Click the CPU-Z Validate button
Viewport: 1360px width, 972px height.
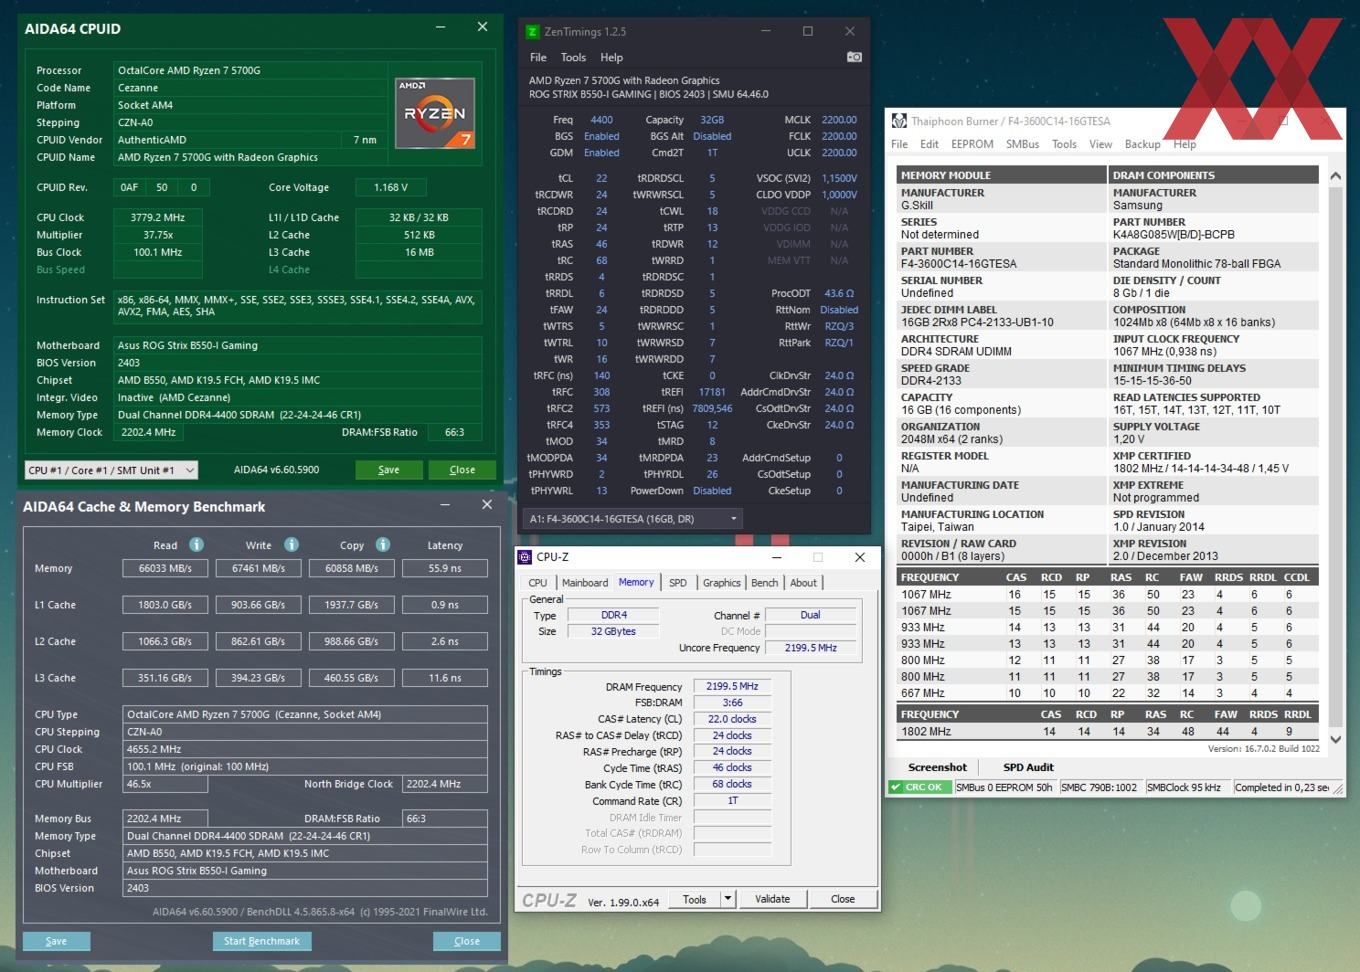coord(772,899)
